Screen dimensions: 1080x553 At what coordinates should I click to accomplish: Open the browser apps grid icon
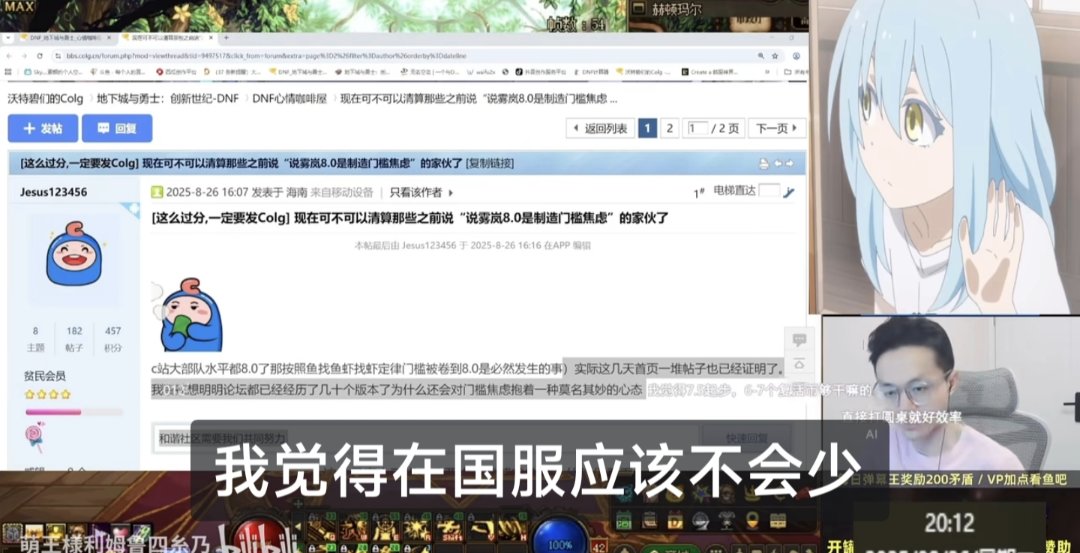[9, 71]
